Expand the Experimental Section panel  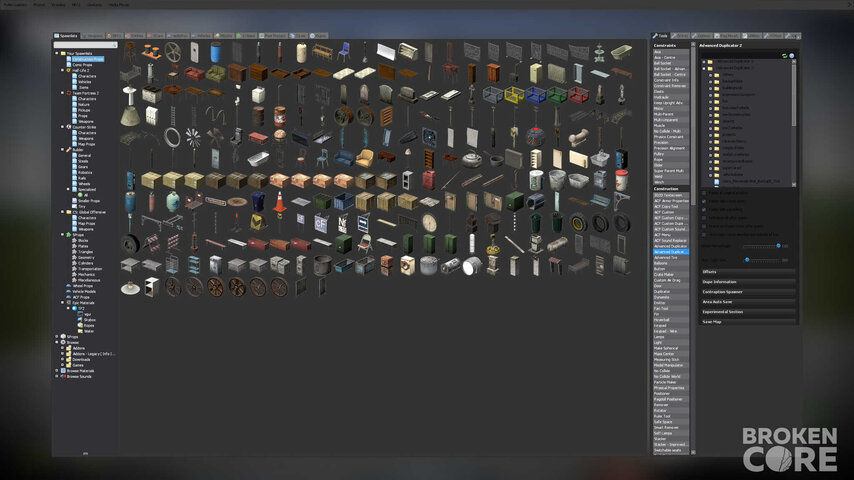(748, 312)
